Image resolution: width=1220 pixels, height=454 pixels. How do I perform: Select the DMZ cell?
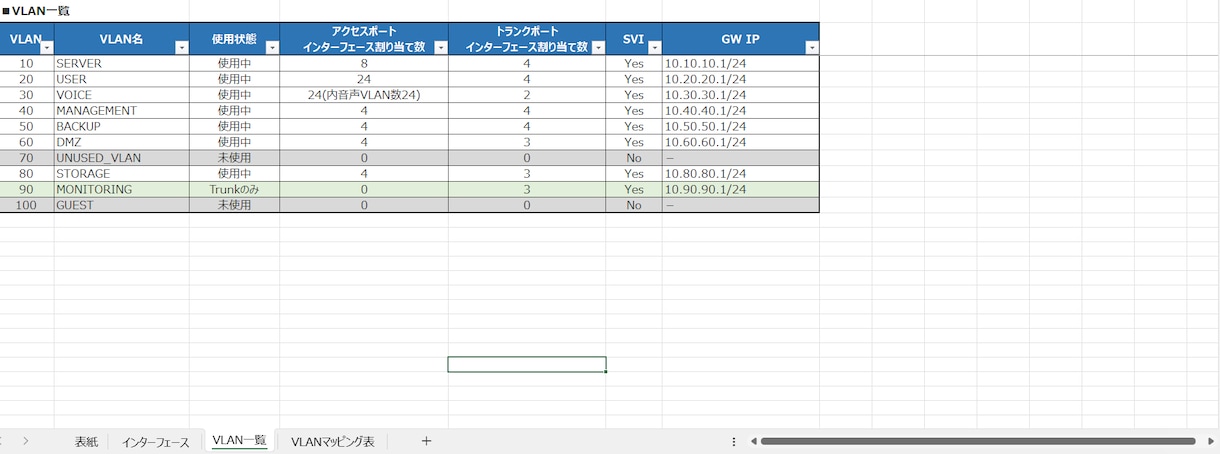[x=121, y=142]
